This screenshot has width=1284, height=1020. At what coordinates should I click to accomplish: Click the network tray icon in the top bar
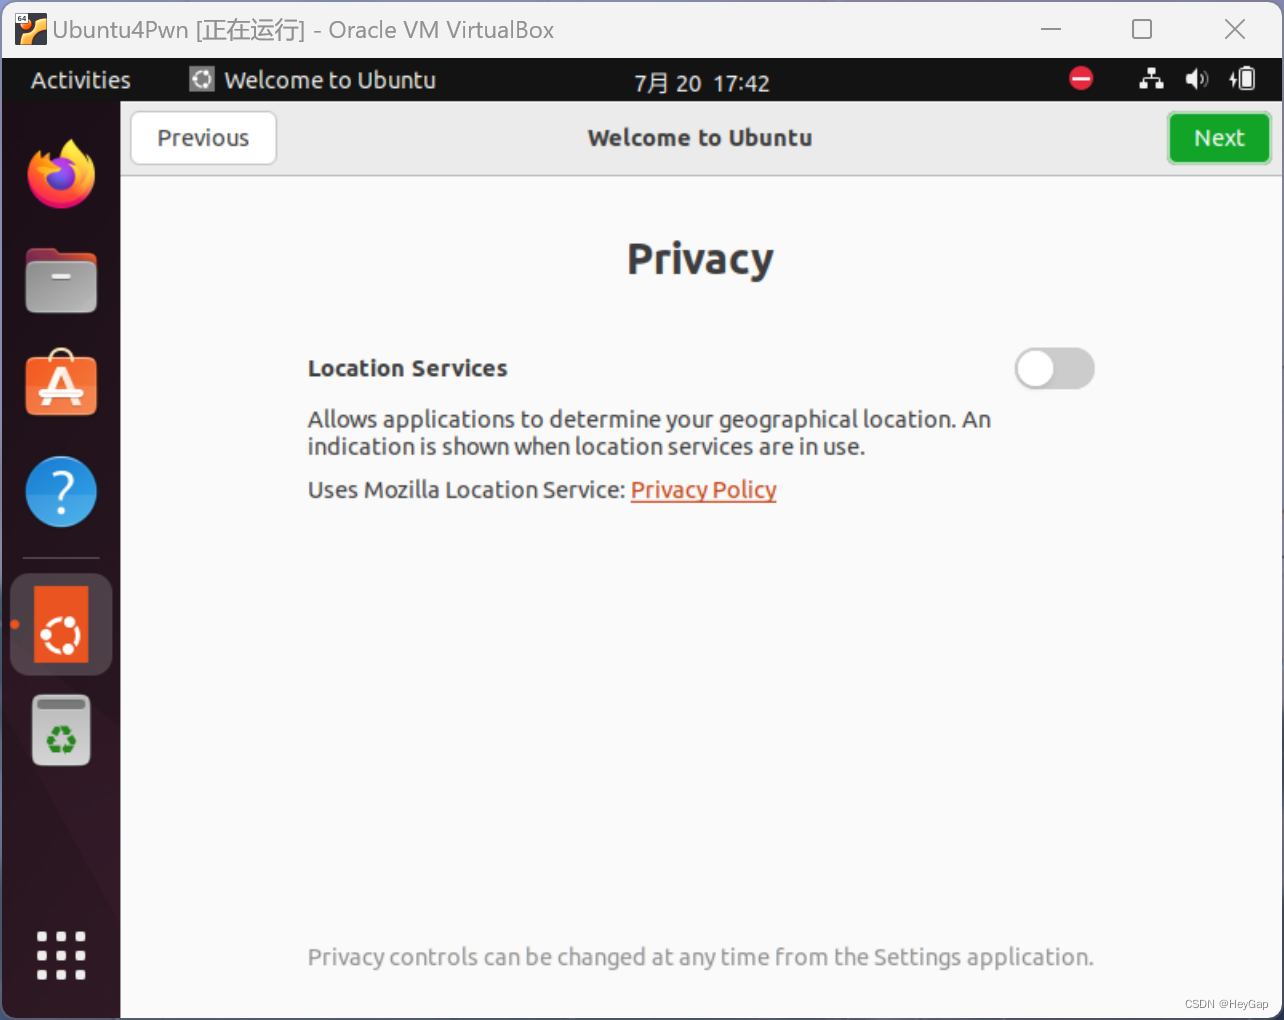(1150, 79)
